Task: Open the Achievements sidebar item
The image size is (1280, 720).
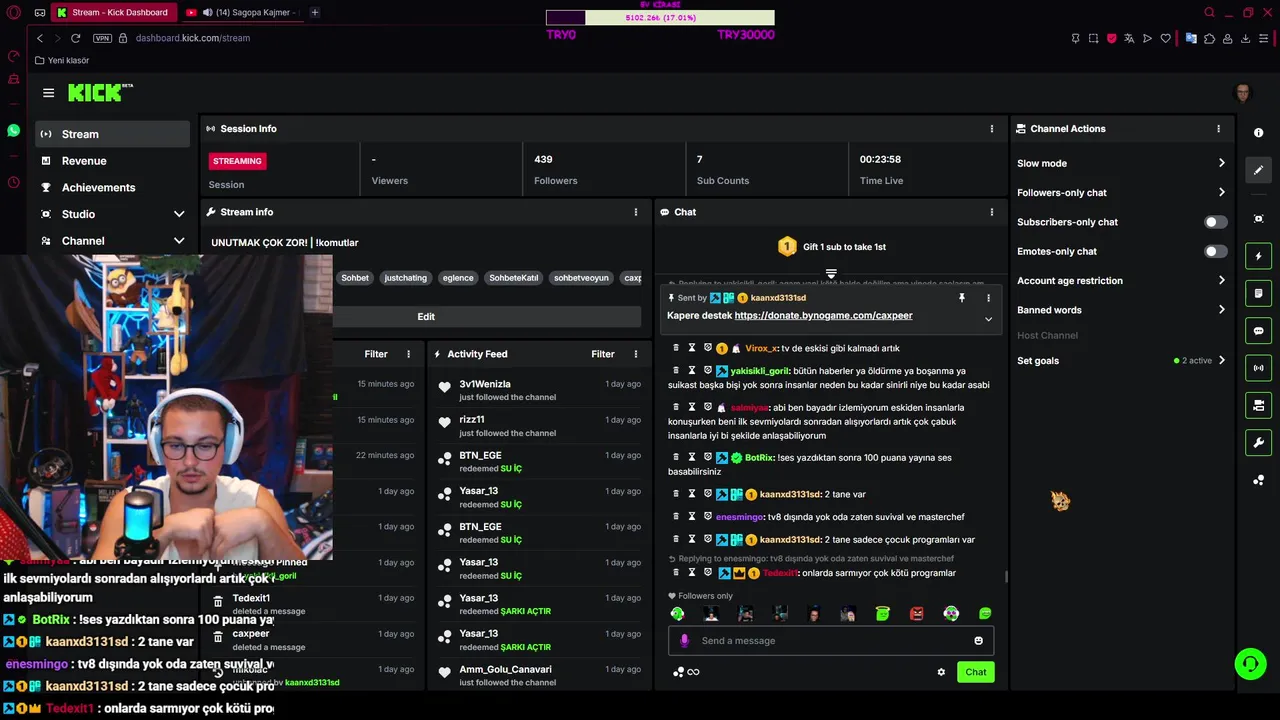Action: [112, 187]
